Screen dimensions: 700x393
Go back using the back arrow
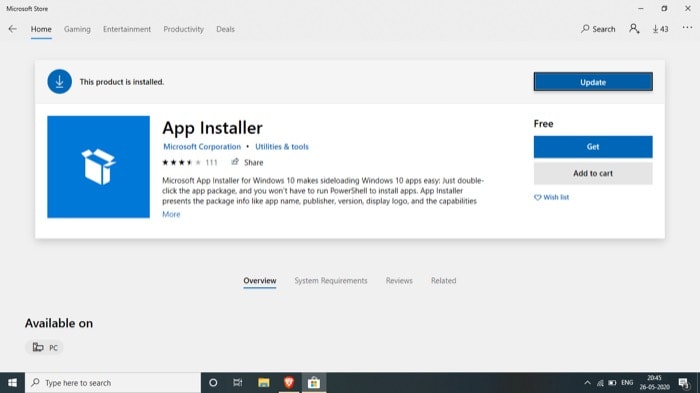point(12,29)
